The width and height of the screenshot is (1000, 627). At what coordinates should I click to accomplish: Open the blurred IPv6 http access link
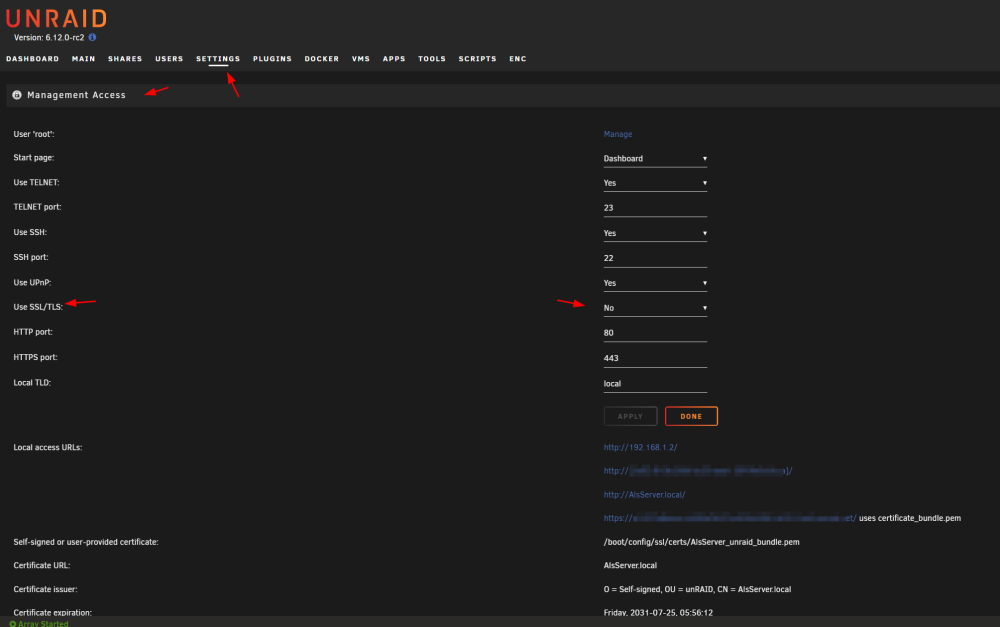point(698,471)
